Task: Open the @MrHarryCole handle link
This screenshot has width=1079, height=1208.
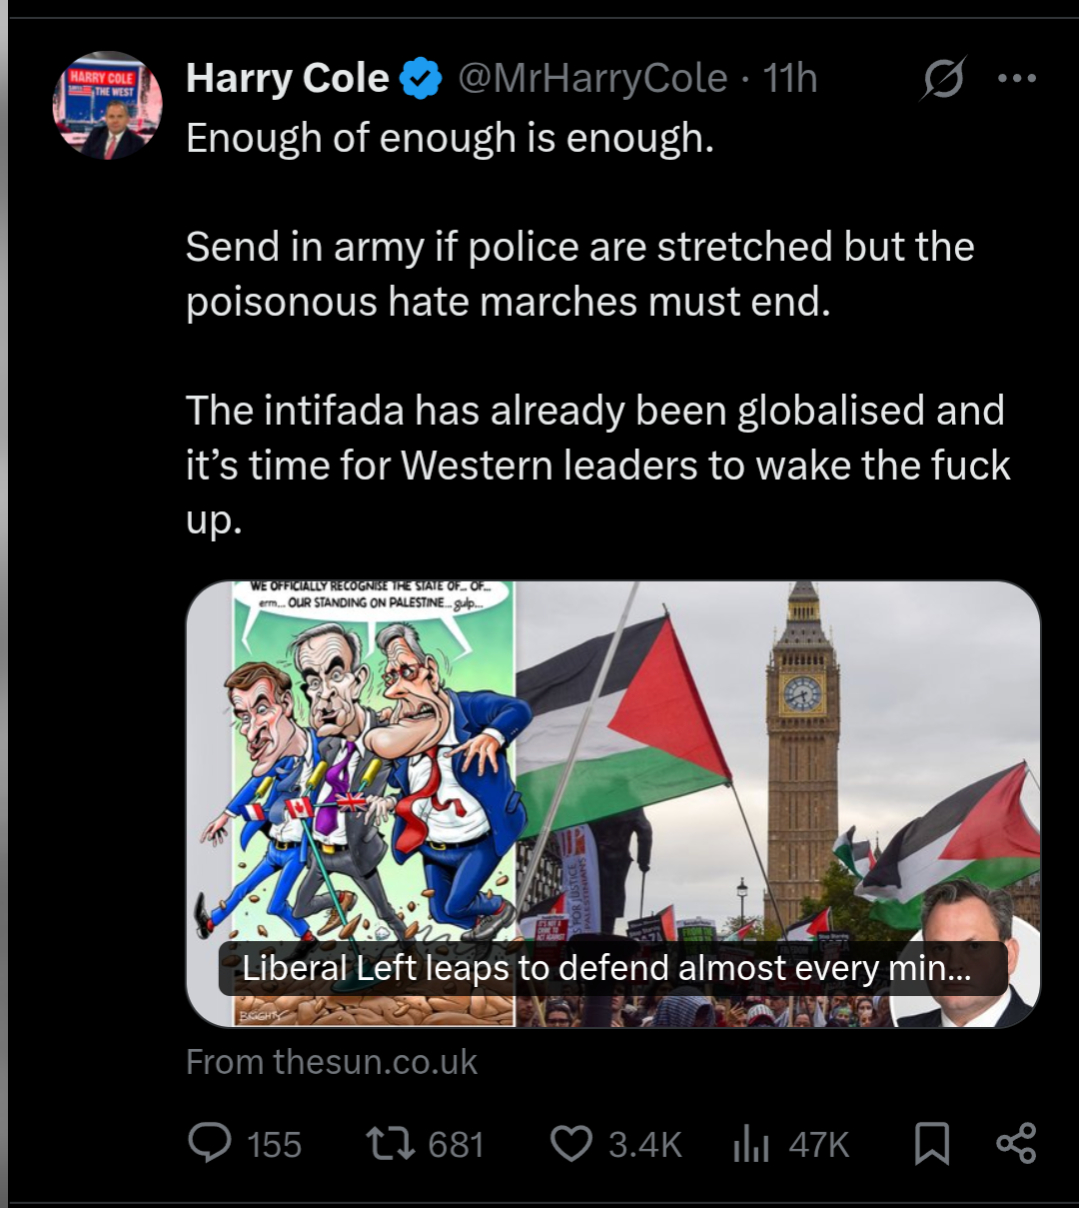Action: point(592,78)
